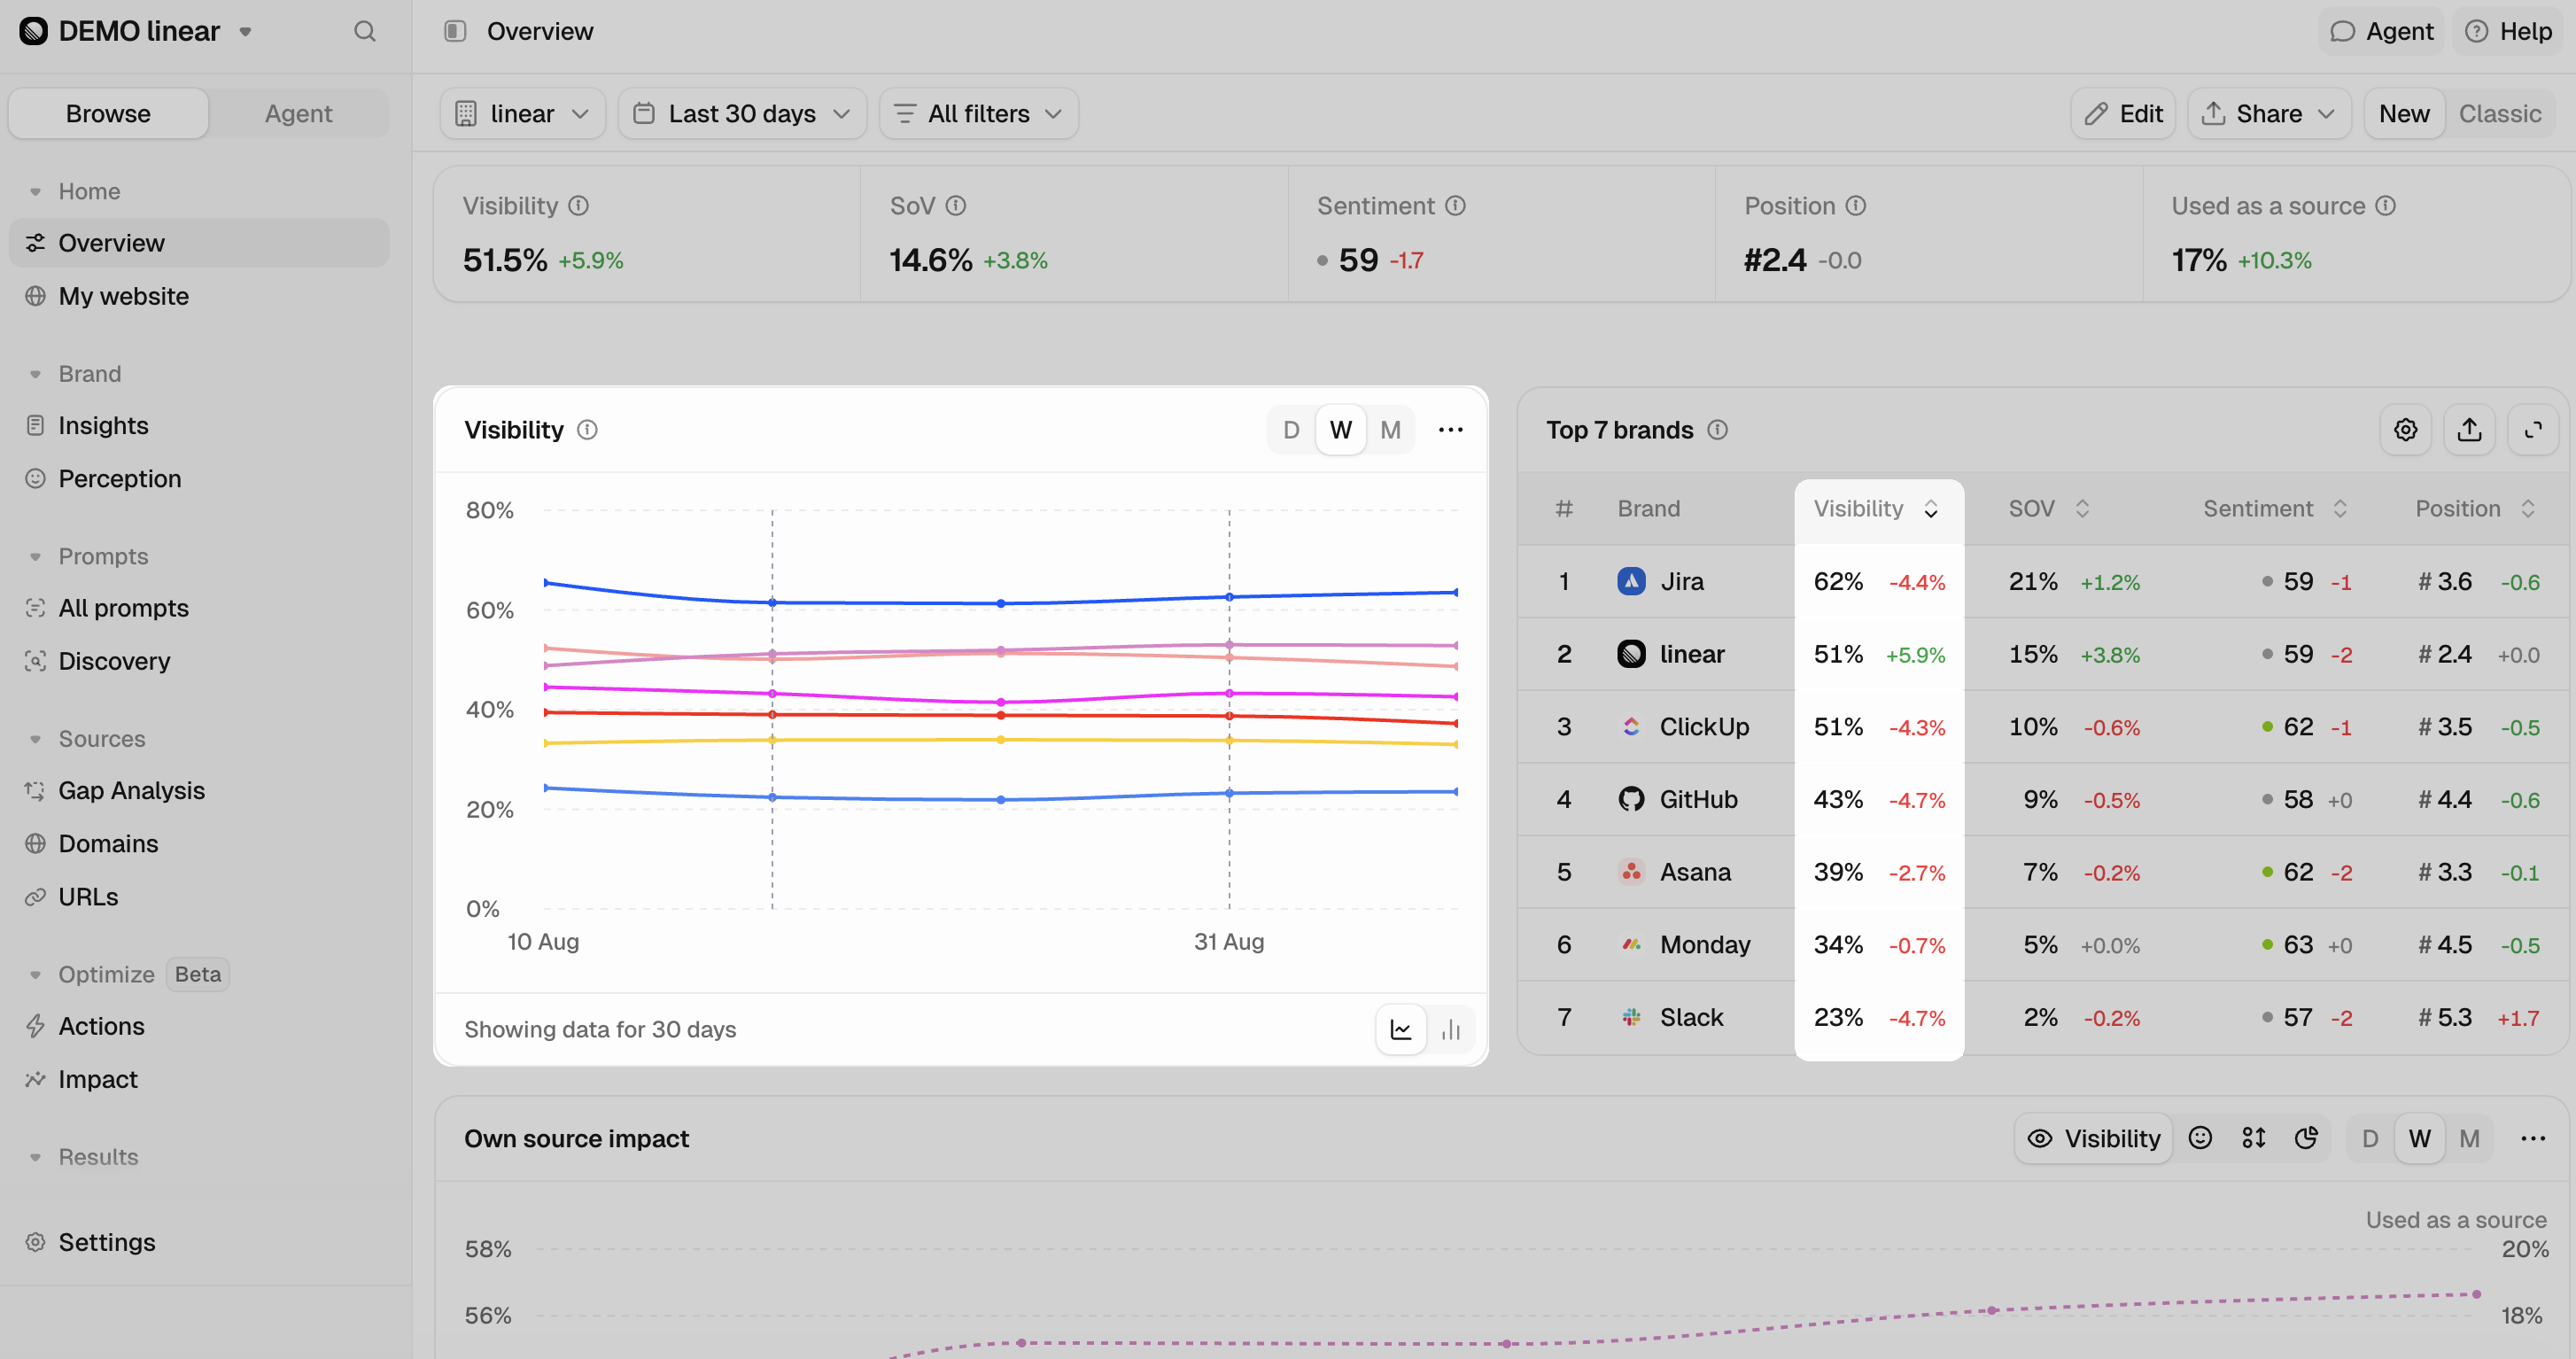Select share pie icon in Own source impact
2576x1359 pixels.
click(2306, 1138)
